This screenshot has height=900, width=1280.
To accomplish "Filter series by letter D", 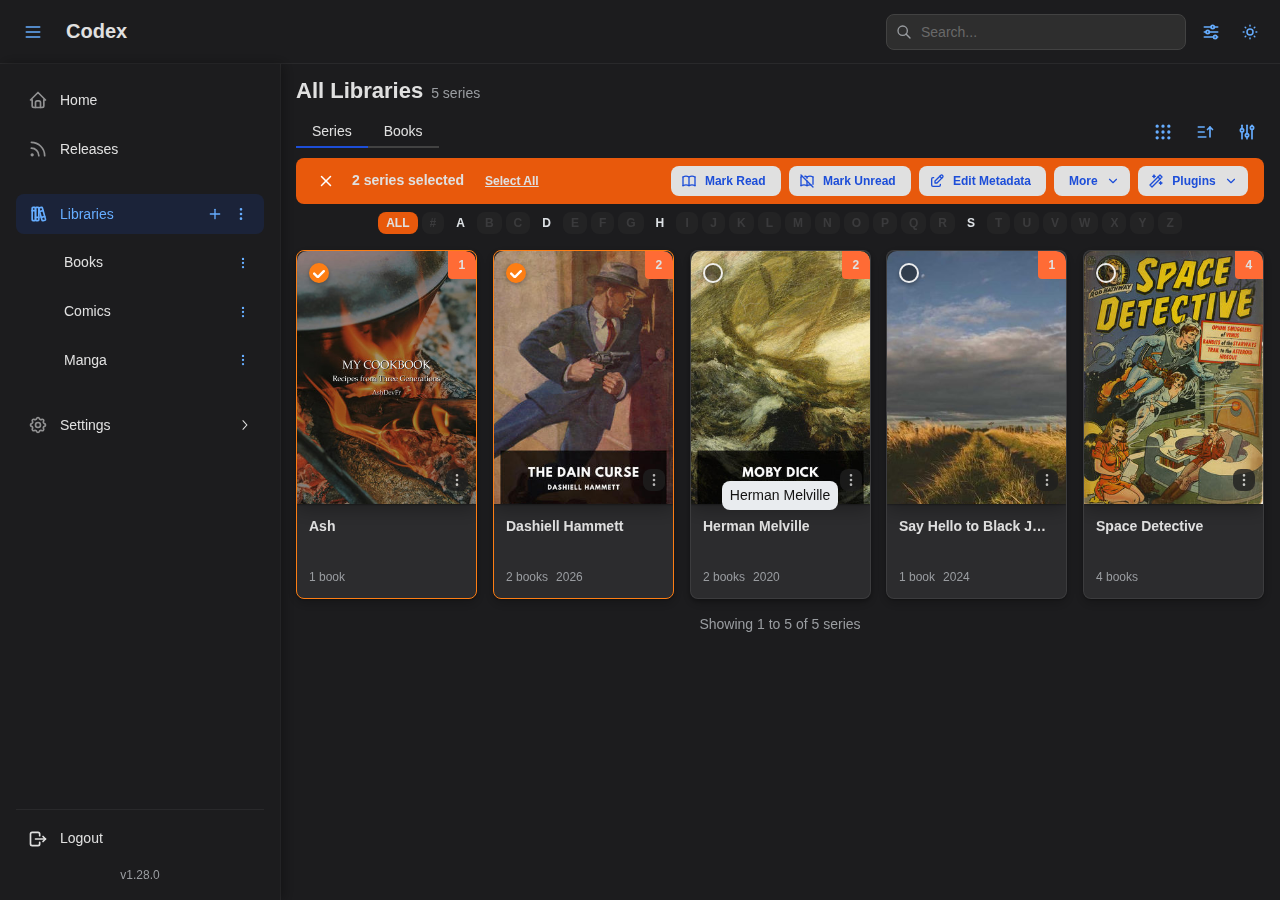I will tap(546, 223).
